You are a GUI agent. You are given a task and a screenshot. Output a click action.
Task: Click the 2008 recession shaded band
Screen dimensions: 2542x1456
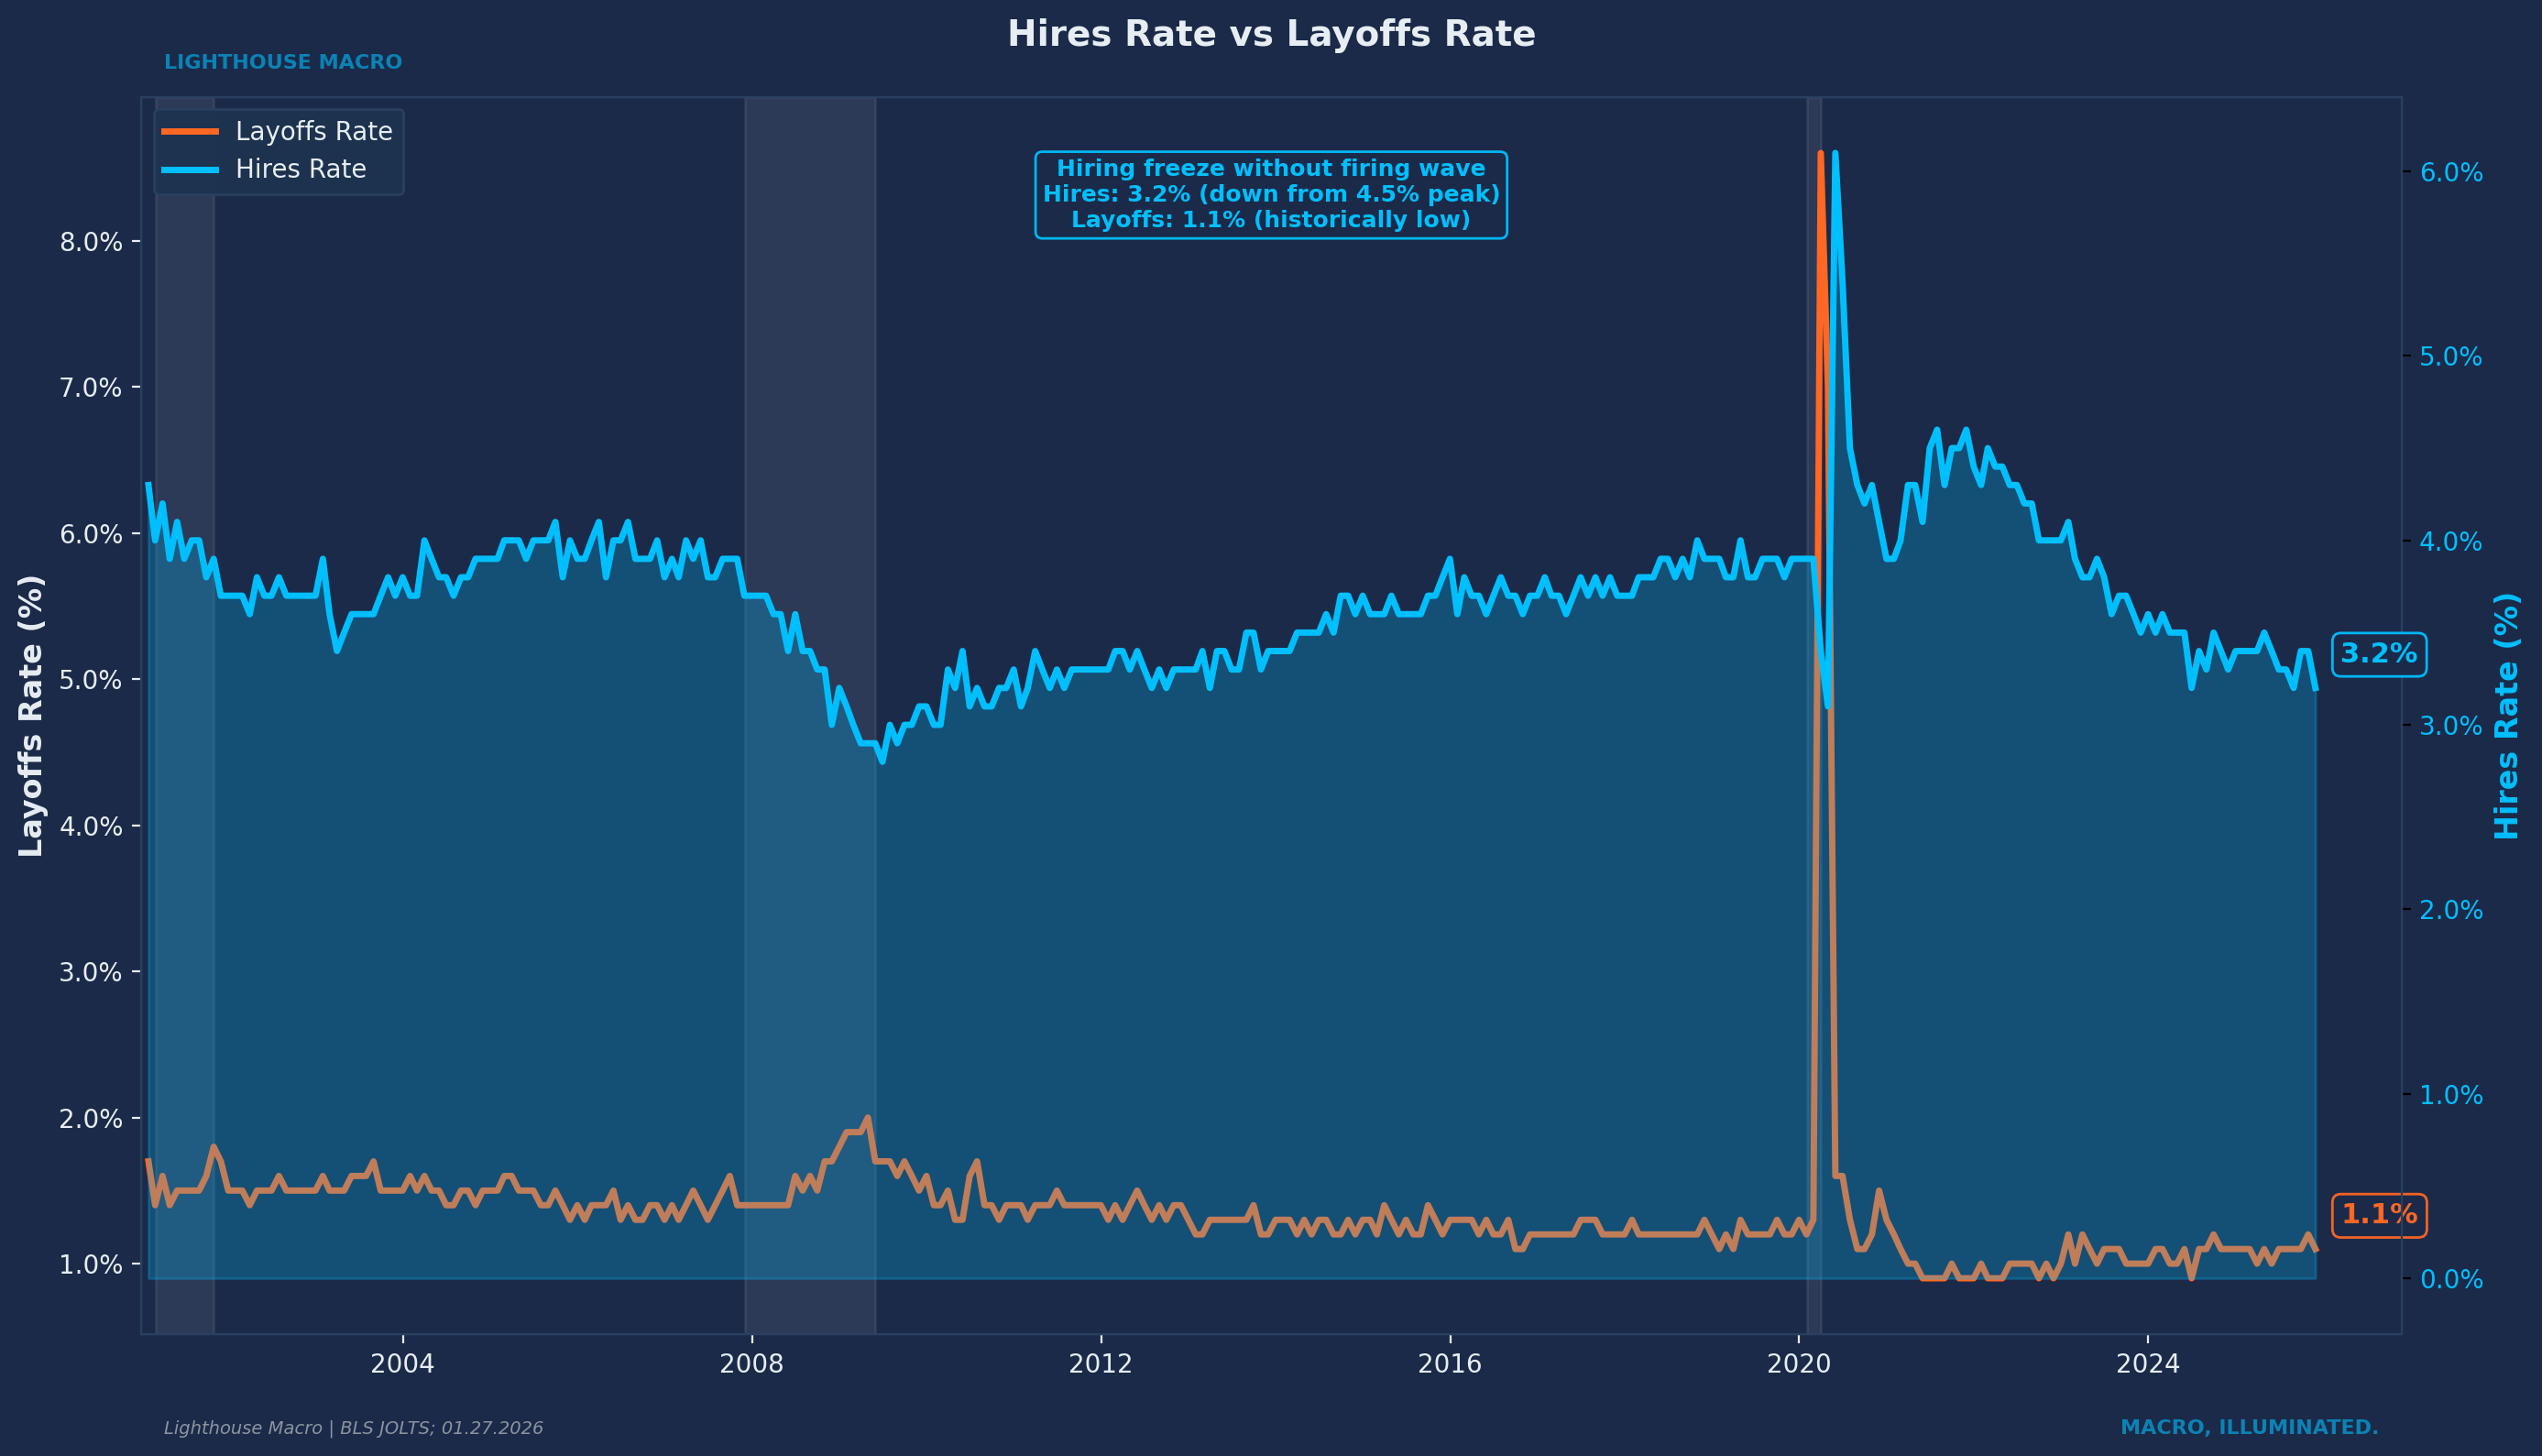[810, 400]
